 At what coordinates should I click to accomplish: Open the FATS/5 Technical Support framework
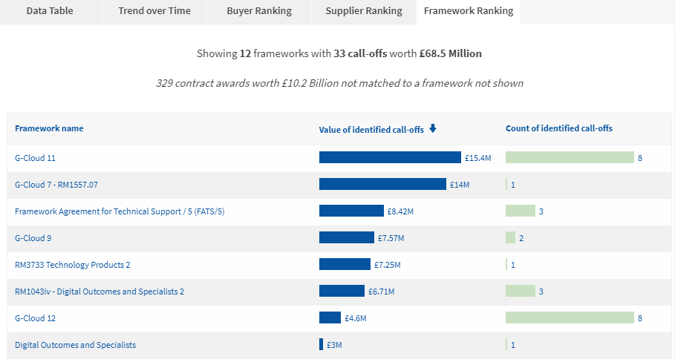pos(119,211)
